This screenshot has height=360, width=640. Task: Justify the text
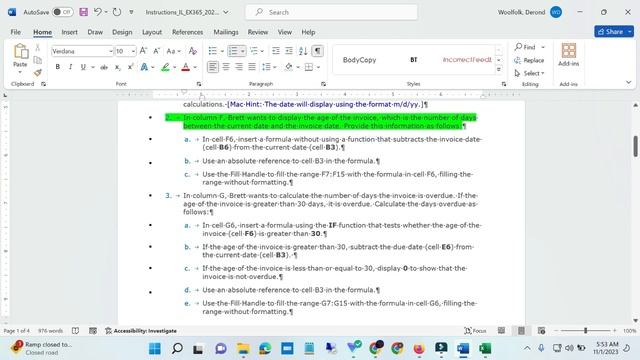252,67
